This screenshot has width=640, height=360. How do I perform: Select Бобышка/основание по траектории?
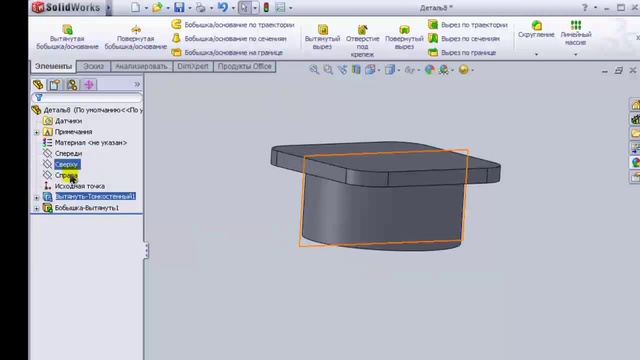tap(233, 25)
